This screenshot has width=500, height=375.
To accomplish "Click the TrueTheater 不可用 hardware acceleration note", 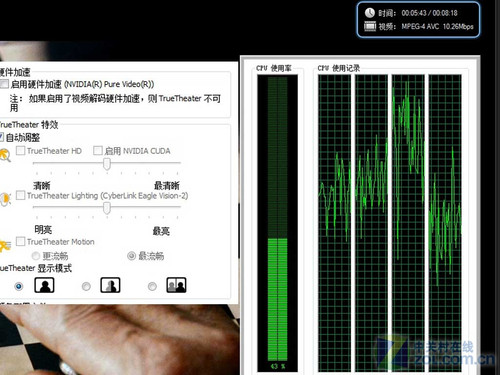I will [x=115, y=103].
